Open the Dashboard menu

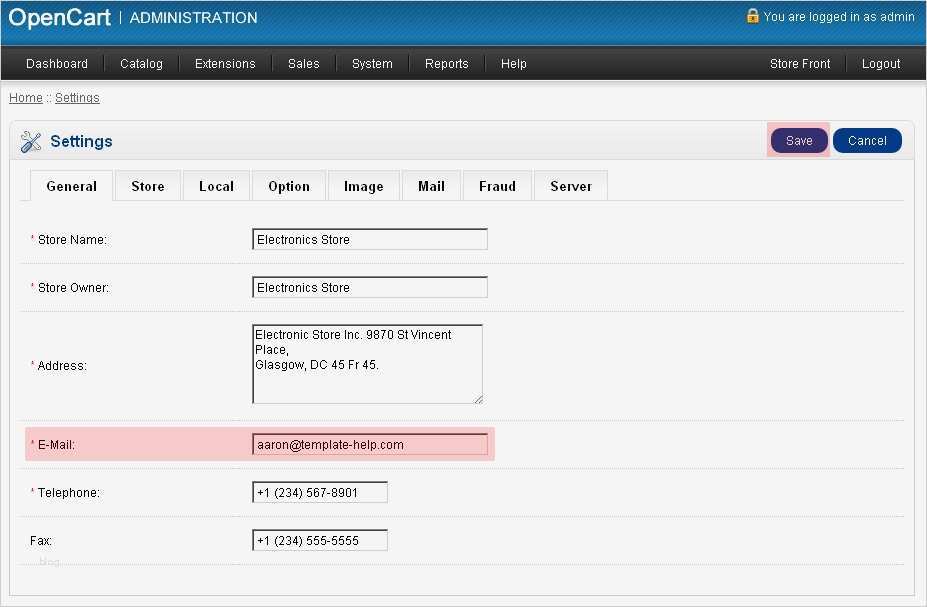(x=57, y=63)
